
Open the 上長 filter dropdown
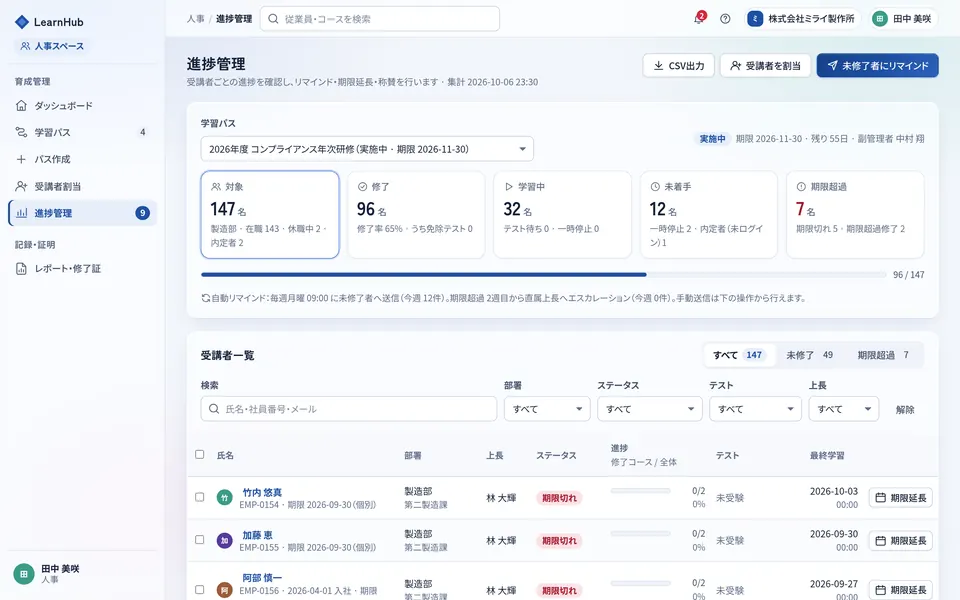(844, 409)
